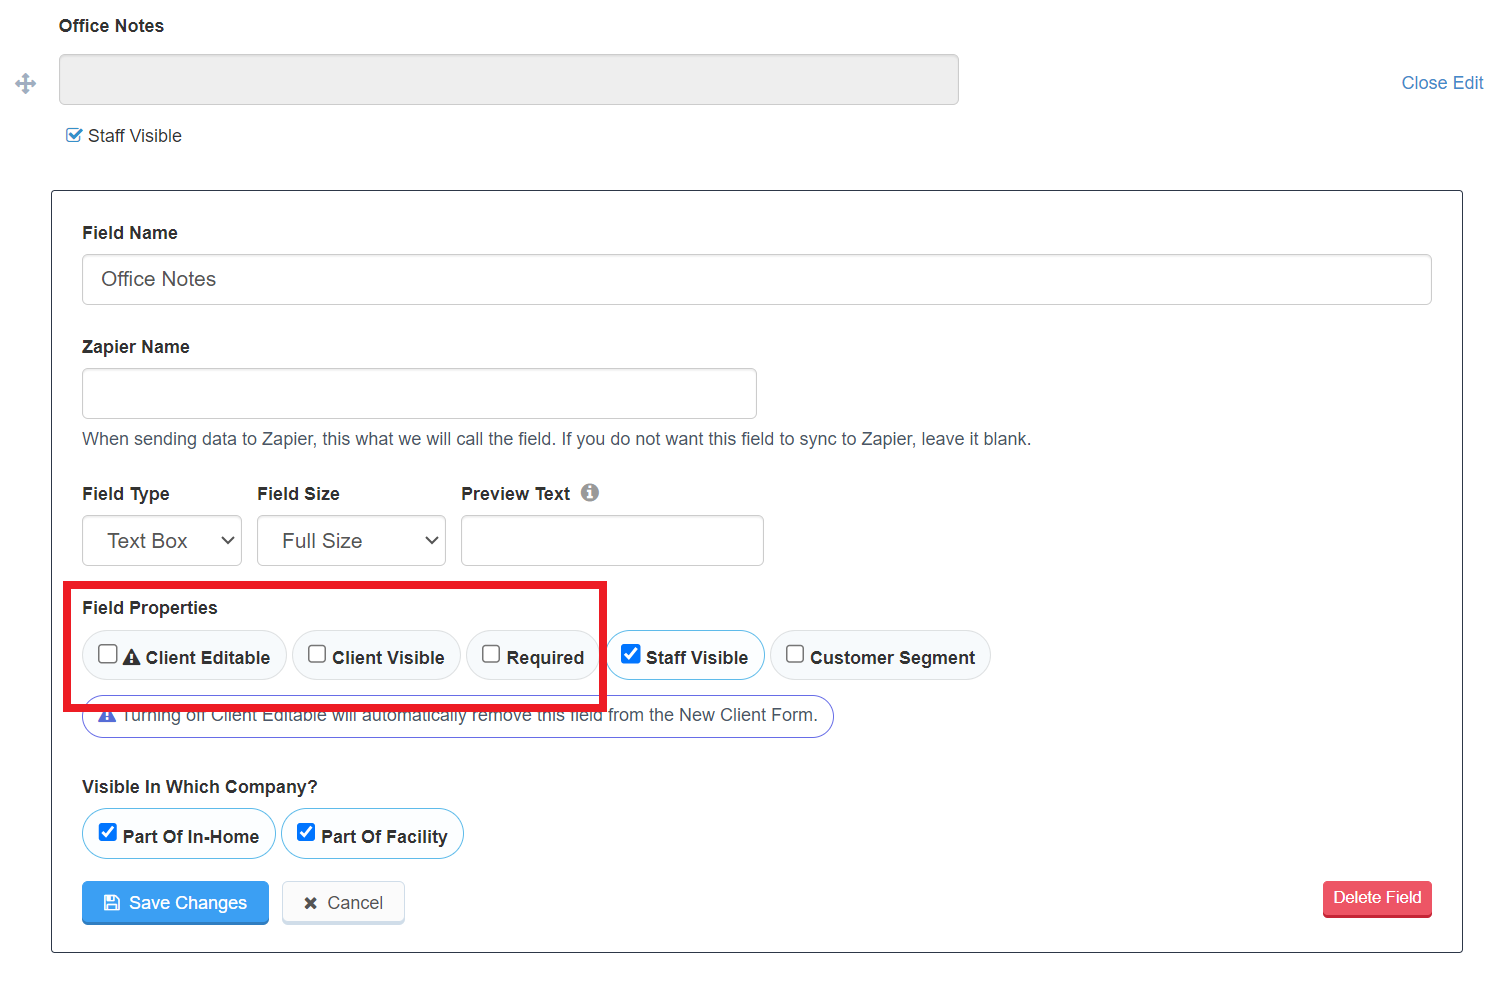Enable the Customer Segment checkbox
The height and width of the screenshot is (984, 1497).
(795, 654)
